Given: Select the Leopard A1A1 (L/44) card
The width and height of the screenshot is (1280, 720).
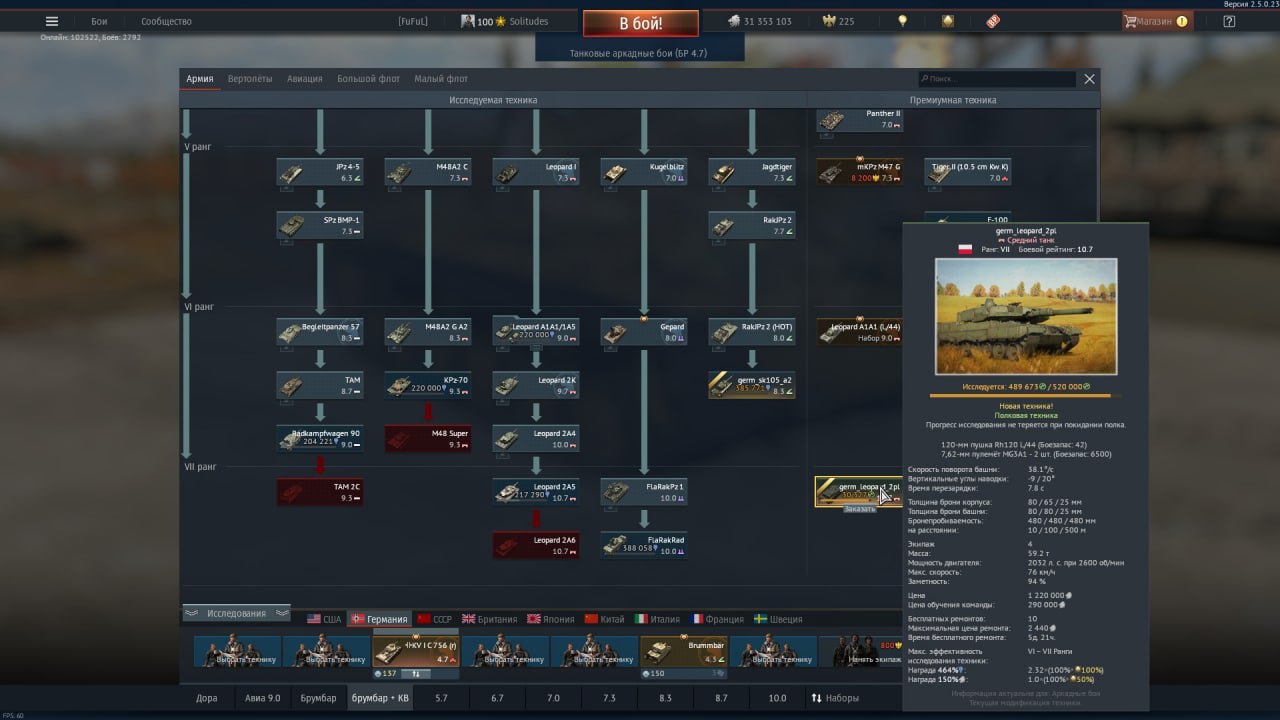Looking at the screenshot, I should click(x=860, y=332).
